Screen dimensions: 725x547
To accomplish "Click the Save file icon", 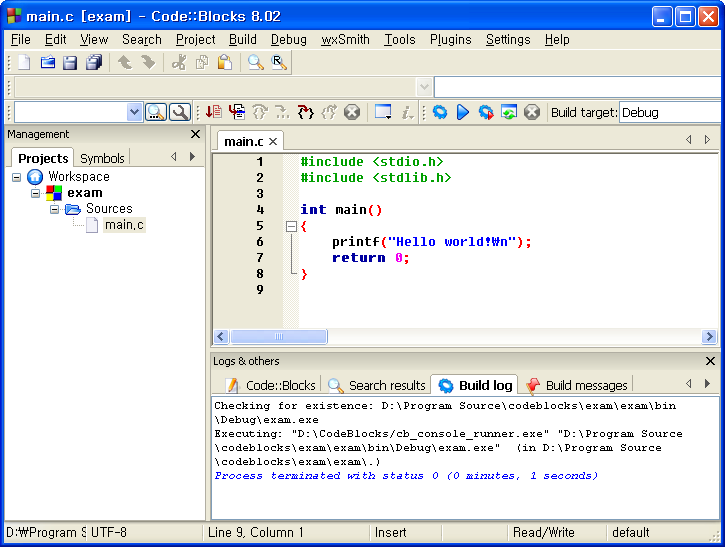I will click(70, 63).
